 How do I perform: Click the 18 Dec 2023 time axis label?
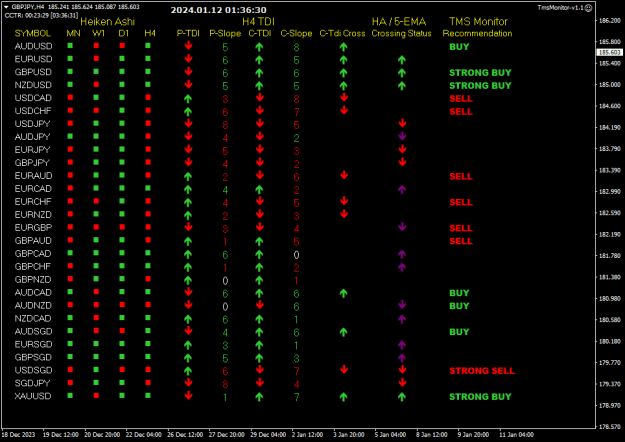pyautogui.click(x=18, y=434)
